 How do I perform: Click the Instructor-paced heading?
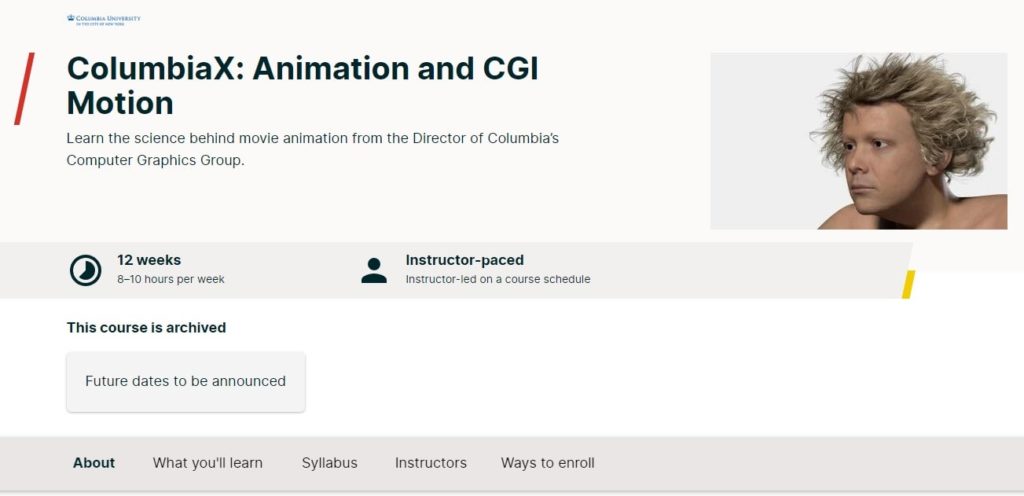(x=464, y=260)
